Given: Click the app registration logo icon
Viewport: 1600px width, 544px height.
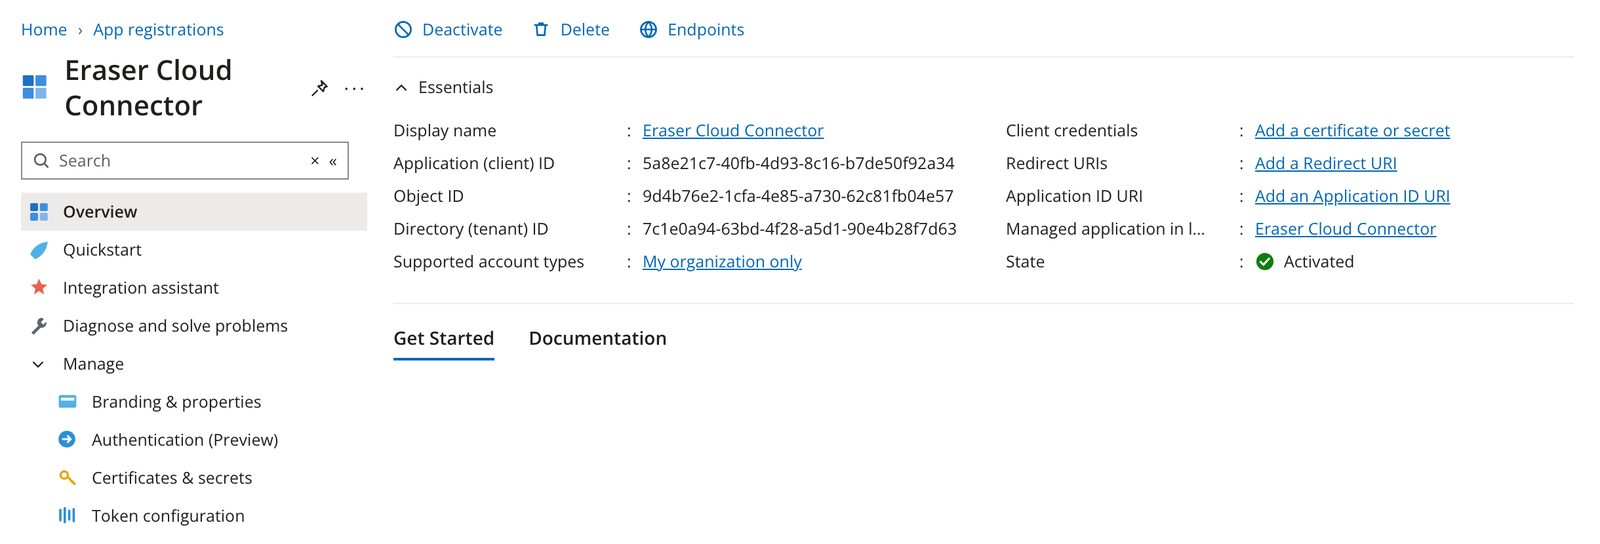Looking at the screenshot, I should point(35,87).
